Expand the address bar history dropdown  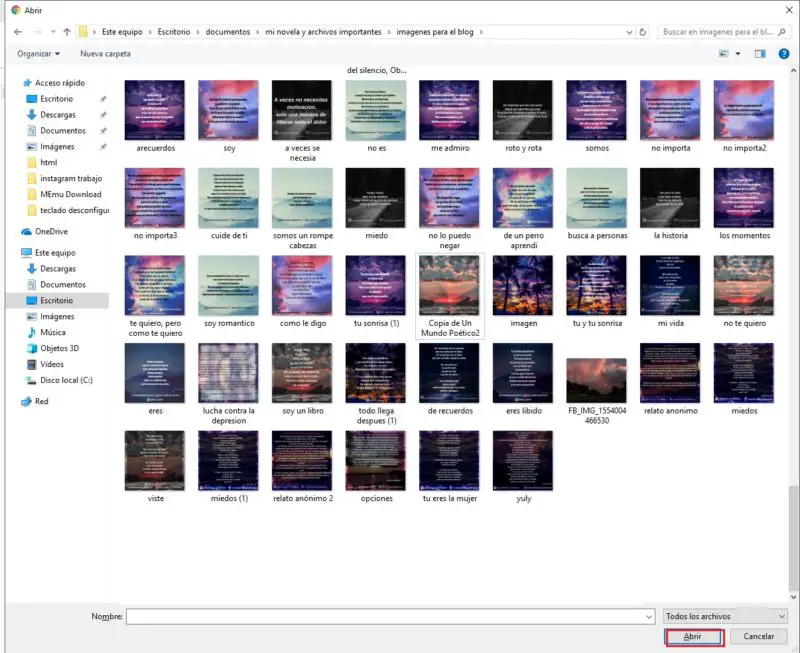629,32
